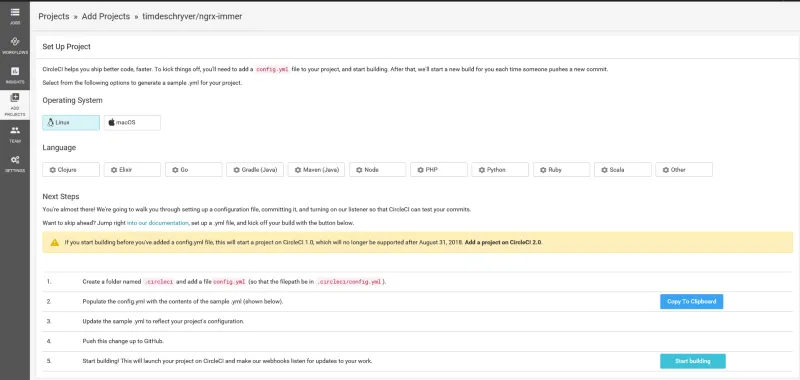The height and width of the screenshot is (380, 800).
Task: Choose Node as the language
Action: tap(378, 169)
